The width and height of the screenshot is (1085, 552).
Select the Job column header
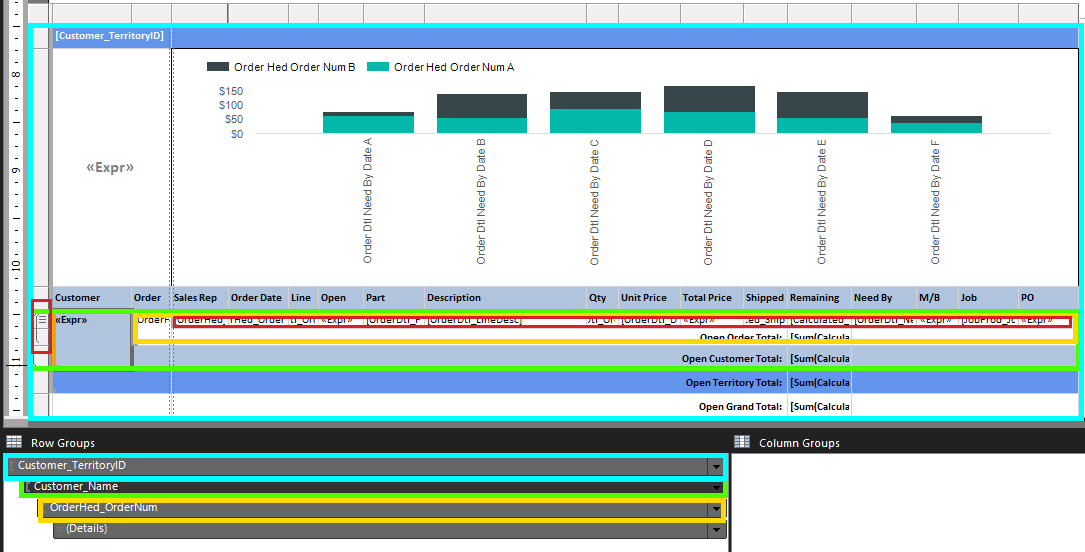987,297
